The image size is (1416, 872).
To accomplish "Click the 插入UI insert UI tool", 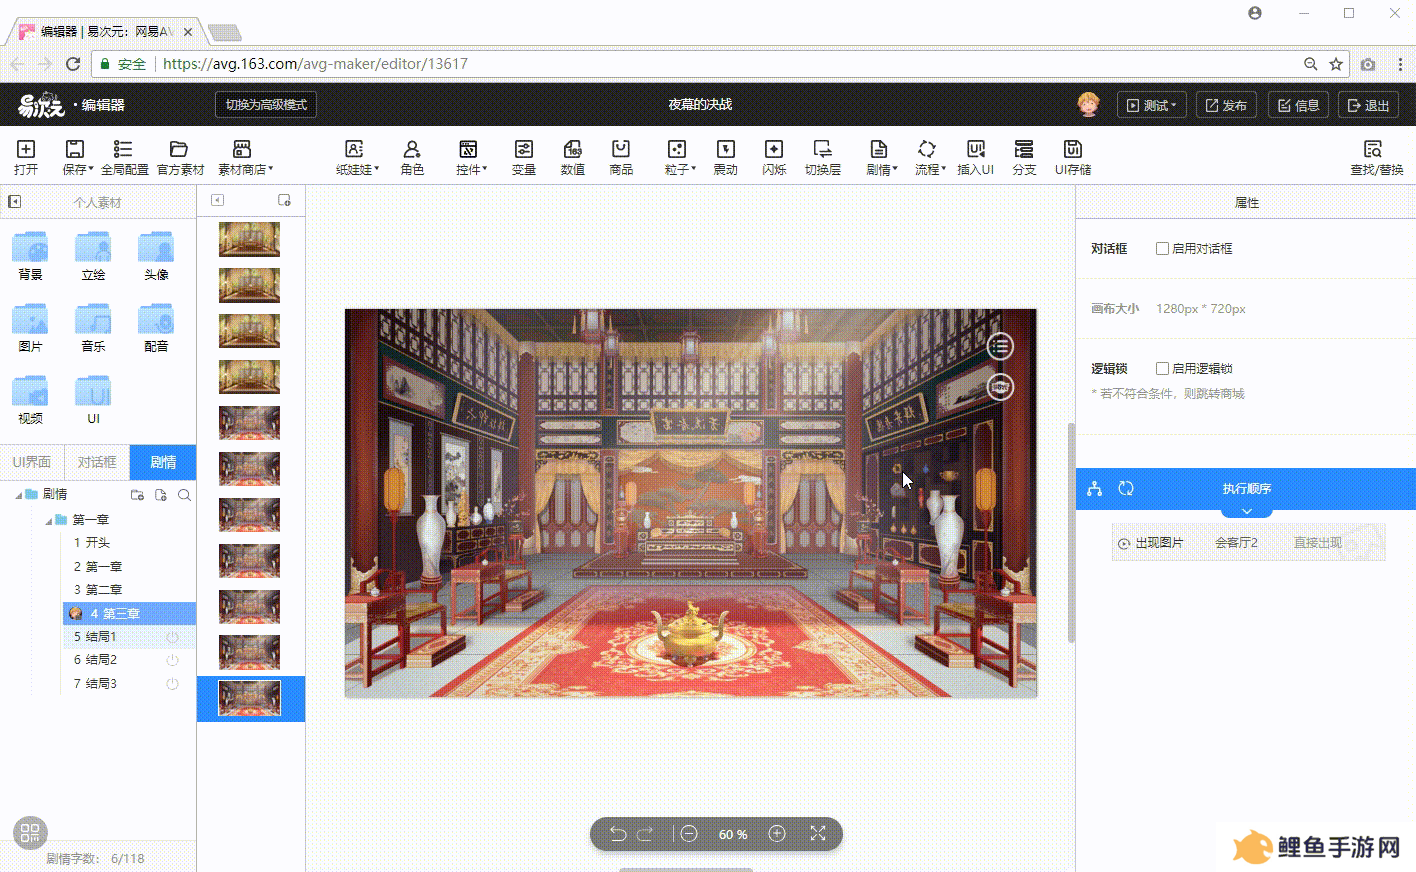I will pyautogui.click(x=975, y=157).
